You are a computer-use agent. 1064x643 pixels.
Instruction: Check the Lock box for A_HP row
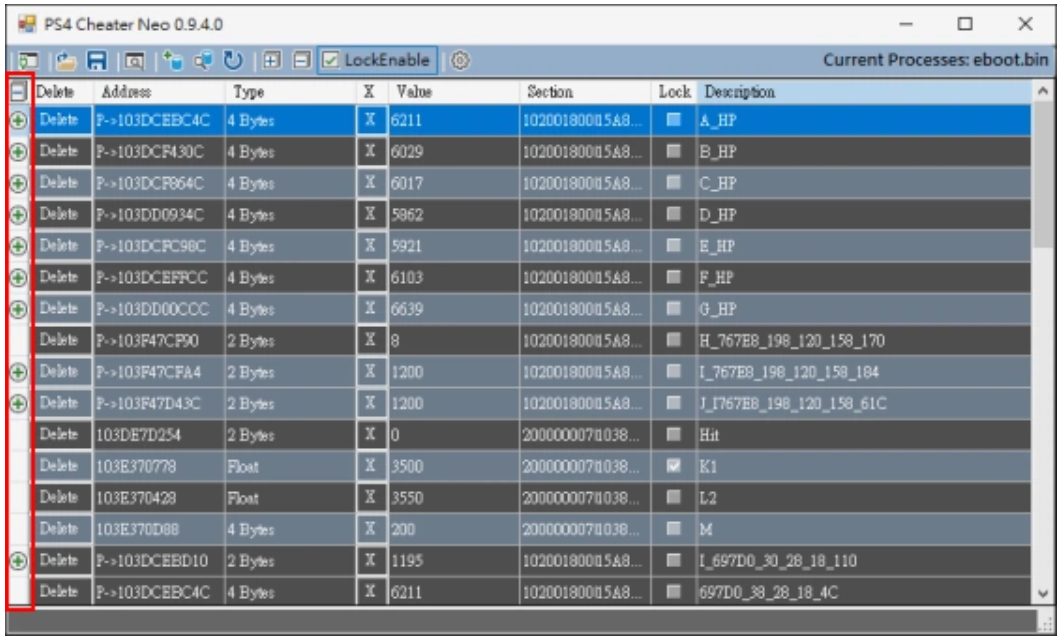[x=674, y=121]
